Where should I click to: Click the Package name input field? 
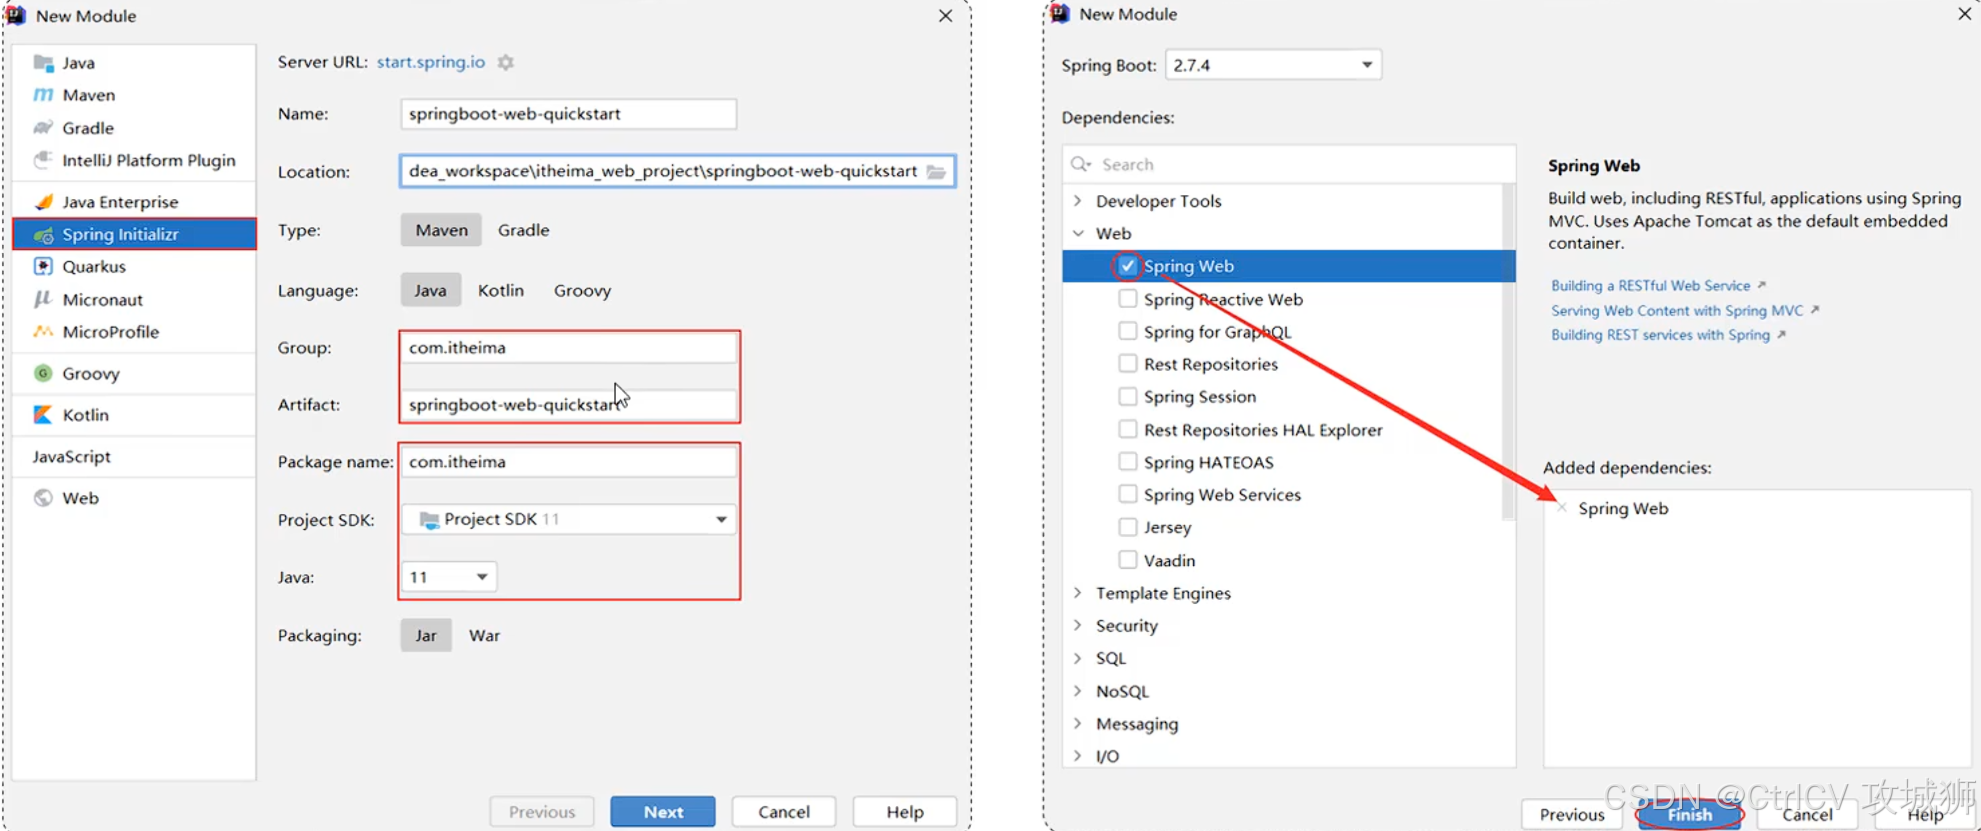(x=568, y=462)
